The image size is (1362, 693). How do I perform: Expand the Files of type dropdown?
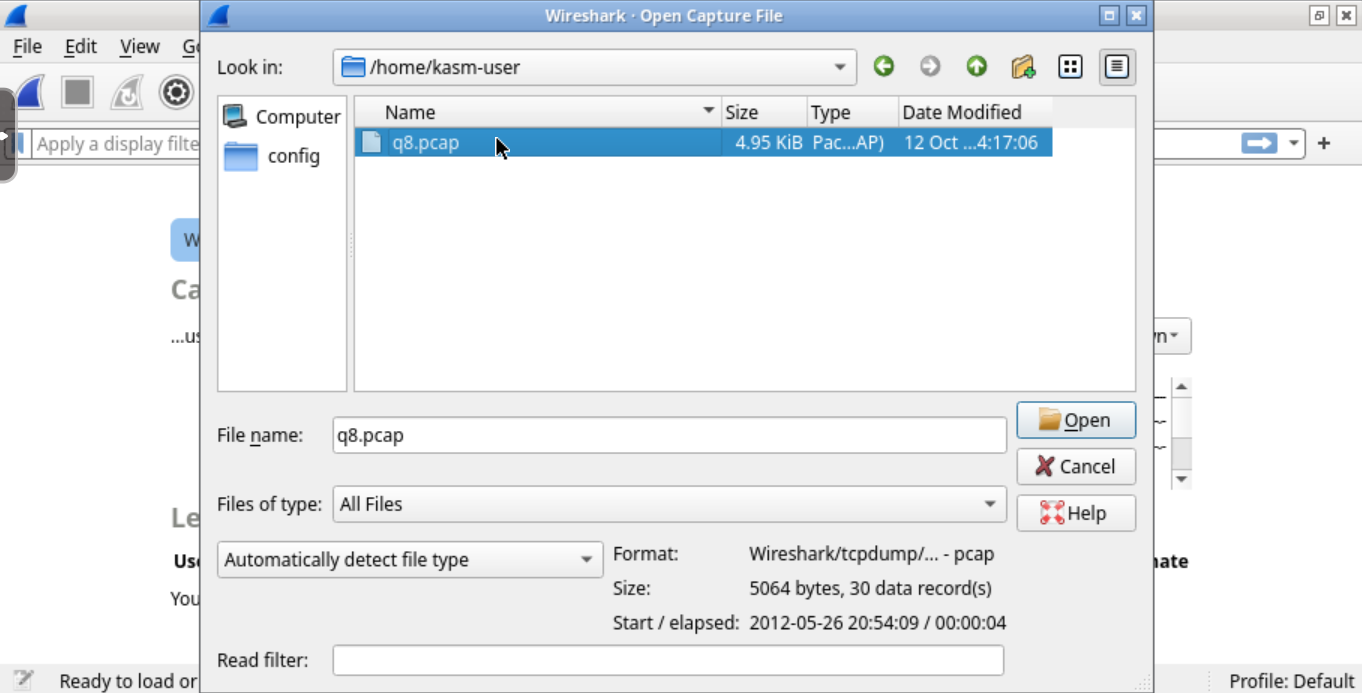tap(989, 504)
